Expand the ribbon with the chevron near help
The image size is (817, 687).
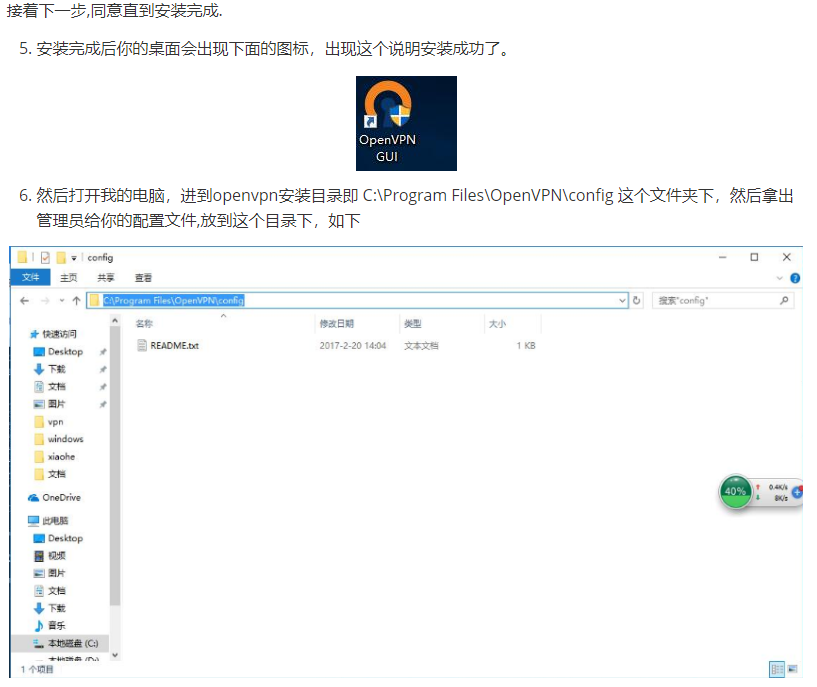780,277
